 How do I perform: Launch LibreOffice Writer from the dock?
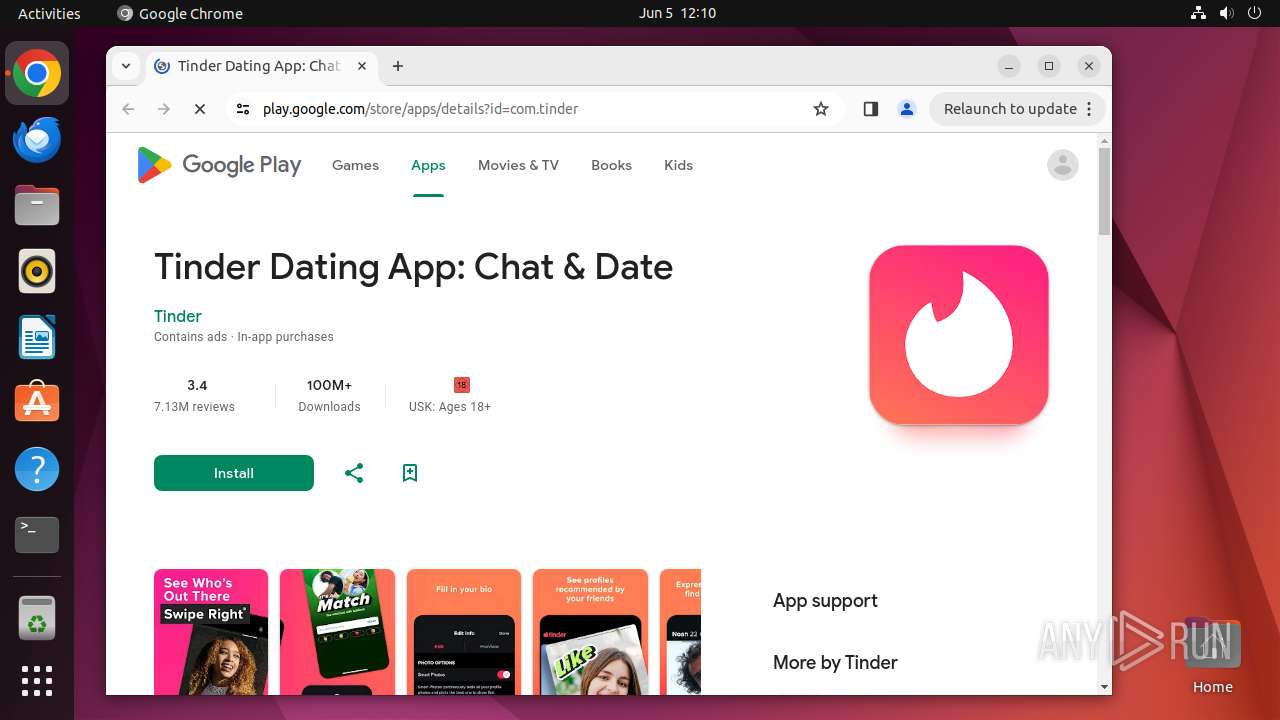tap(37, 337)
